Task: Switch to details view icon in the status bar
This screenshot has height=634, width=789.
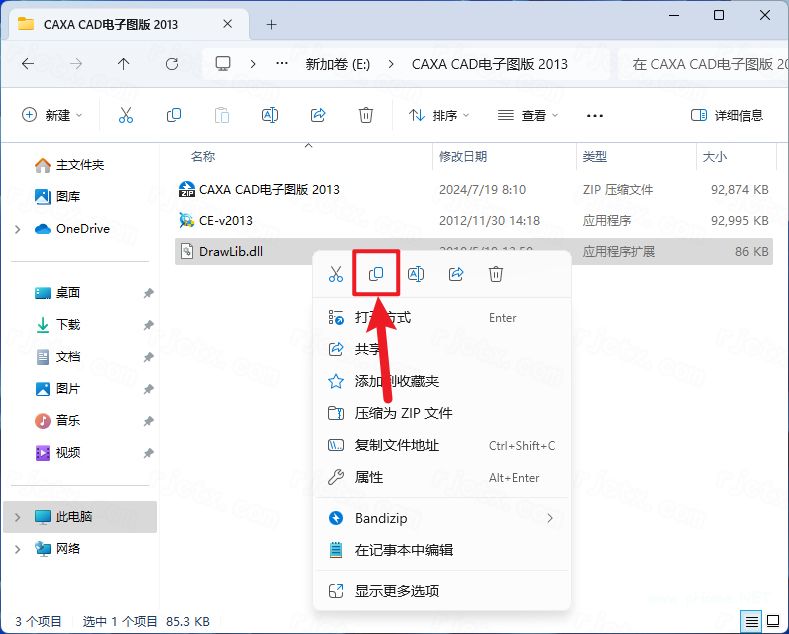Action: (752, 622)
